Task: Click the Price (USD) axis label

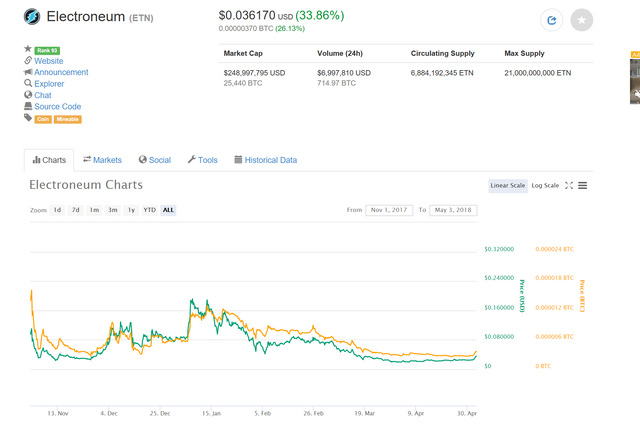Action: (522, 296)
